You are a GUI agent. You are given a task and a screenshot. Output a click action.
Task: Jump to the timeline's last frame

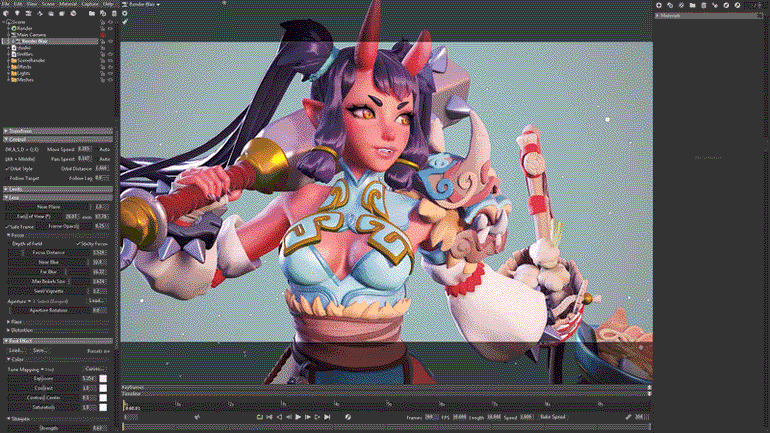tap(328, 416)
